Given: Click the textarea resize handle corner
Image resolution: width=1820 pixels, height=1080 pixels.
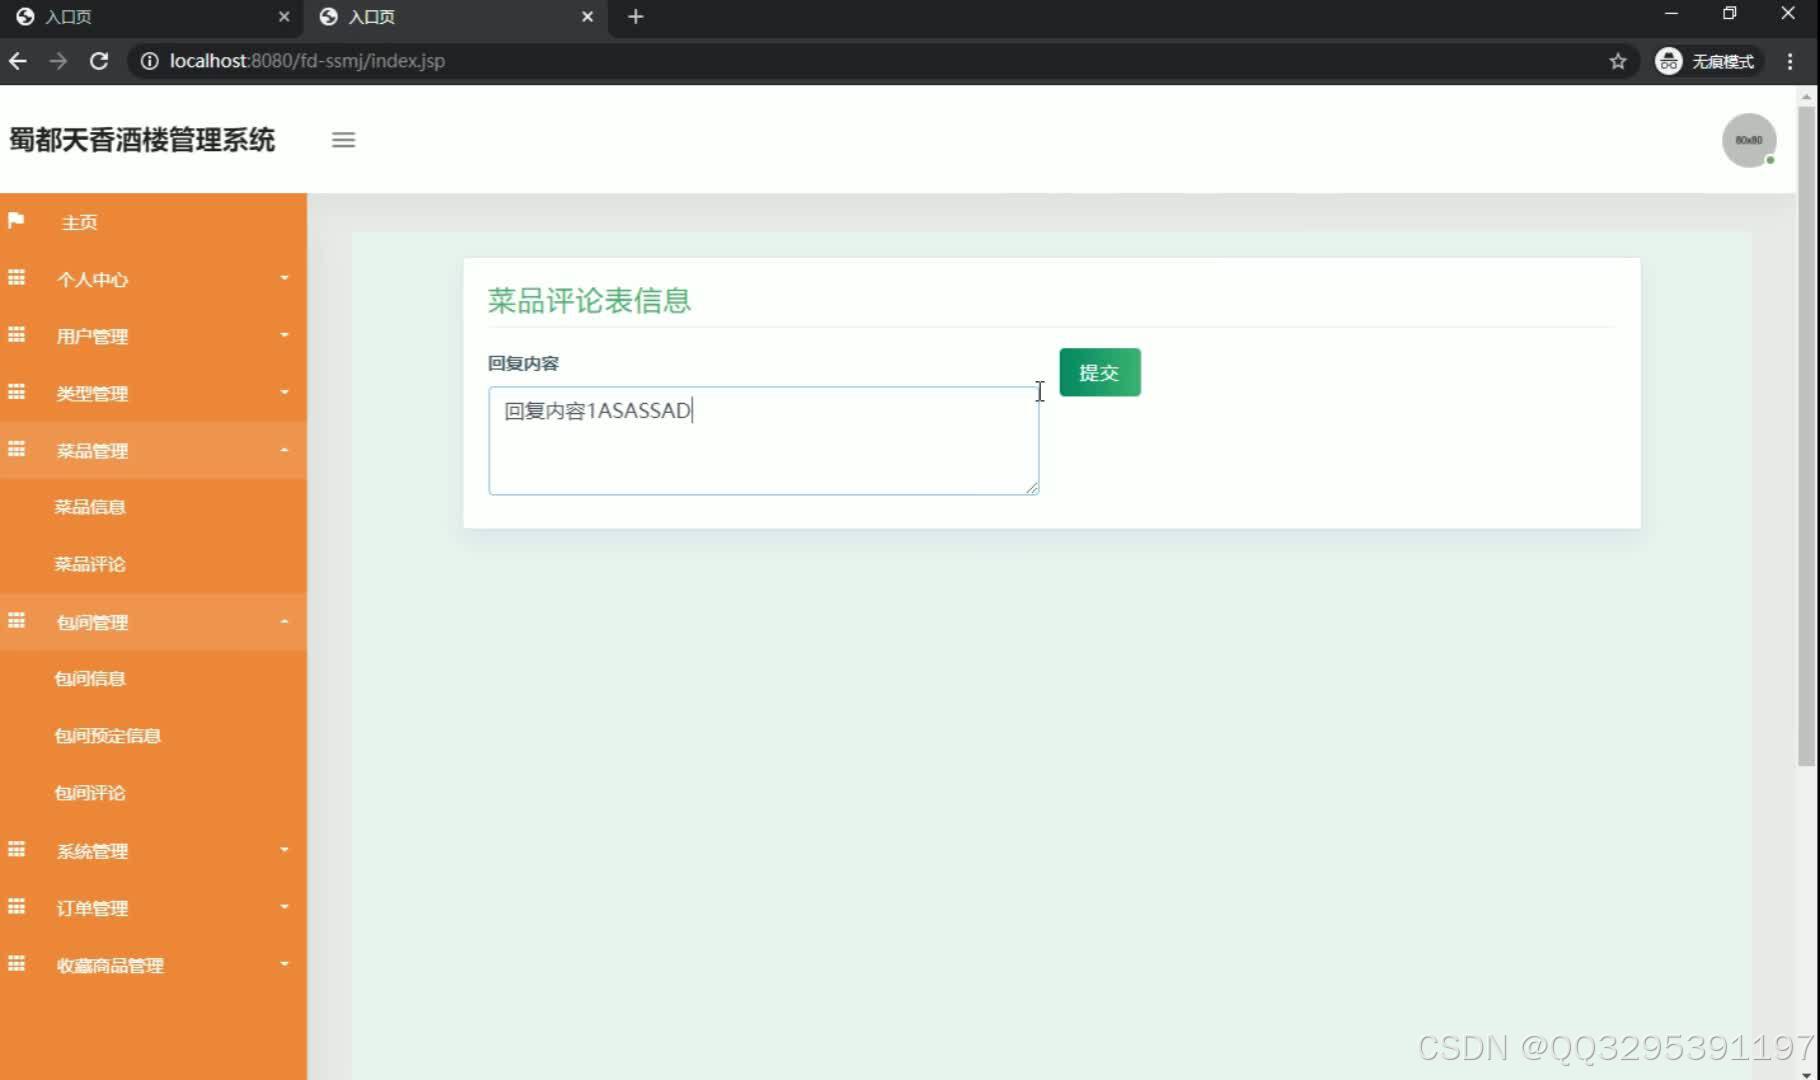Looking at the screenshot, I should [x=1032, y=487].
